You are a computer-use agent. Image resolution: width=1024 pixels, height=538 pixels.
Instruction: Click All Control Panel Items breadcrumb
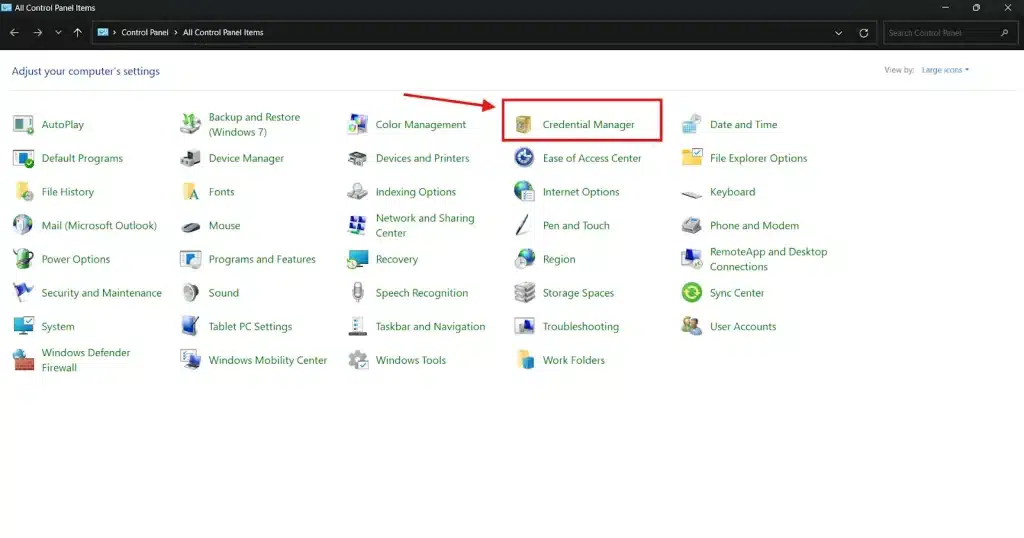(223, 32)
